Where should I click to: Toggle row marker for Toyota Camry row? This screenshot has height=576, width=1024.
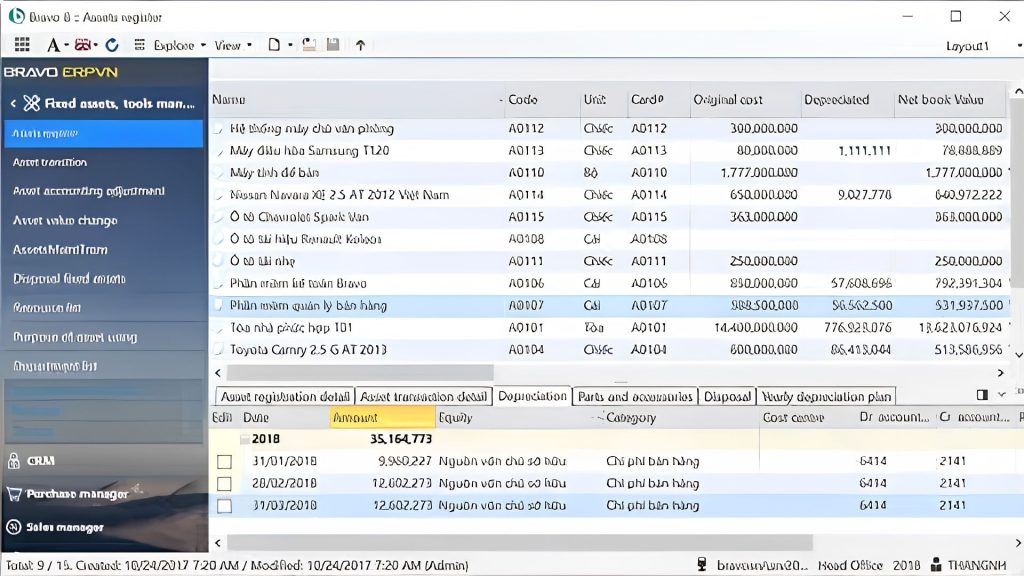click(x=219, y=349)
